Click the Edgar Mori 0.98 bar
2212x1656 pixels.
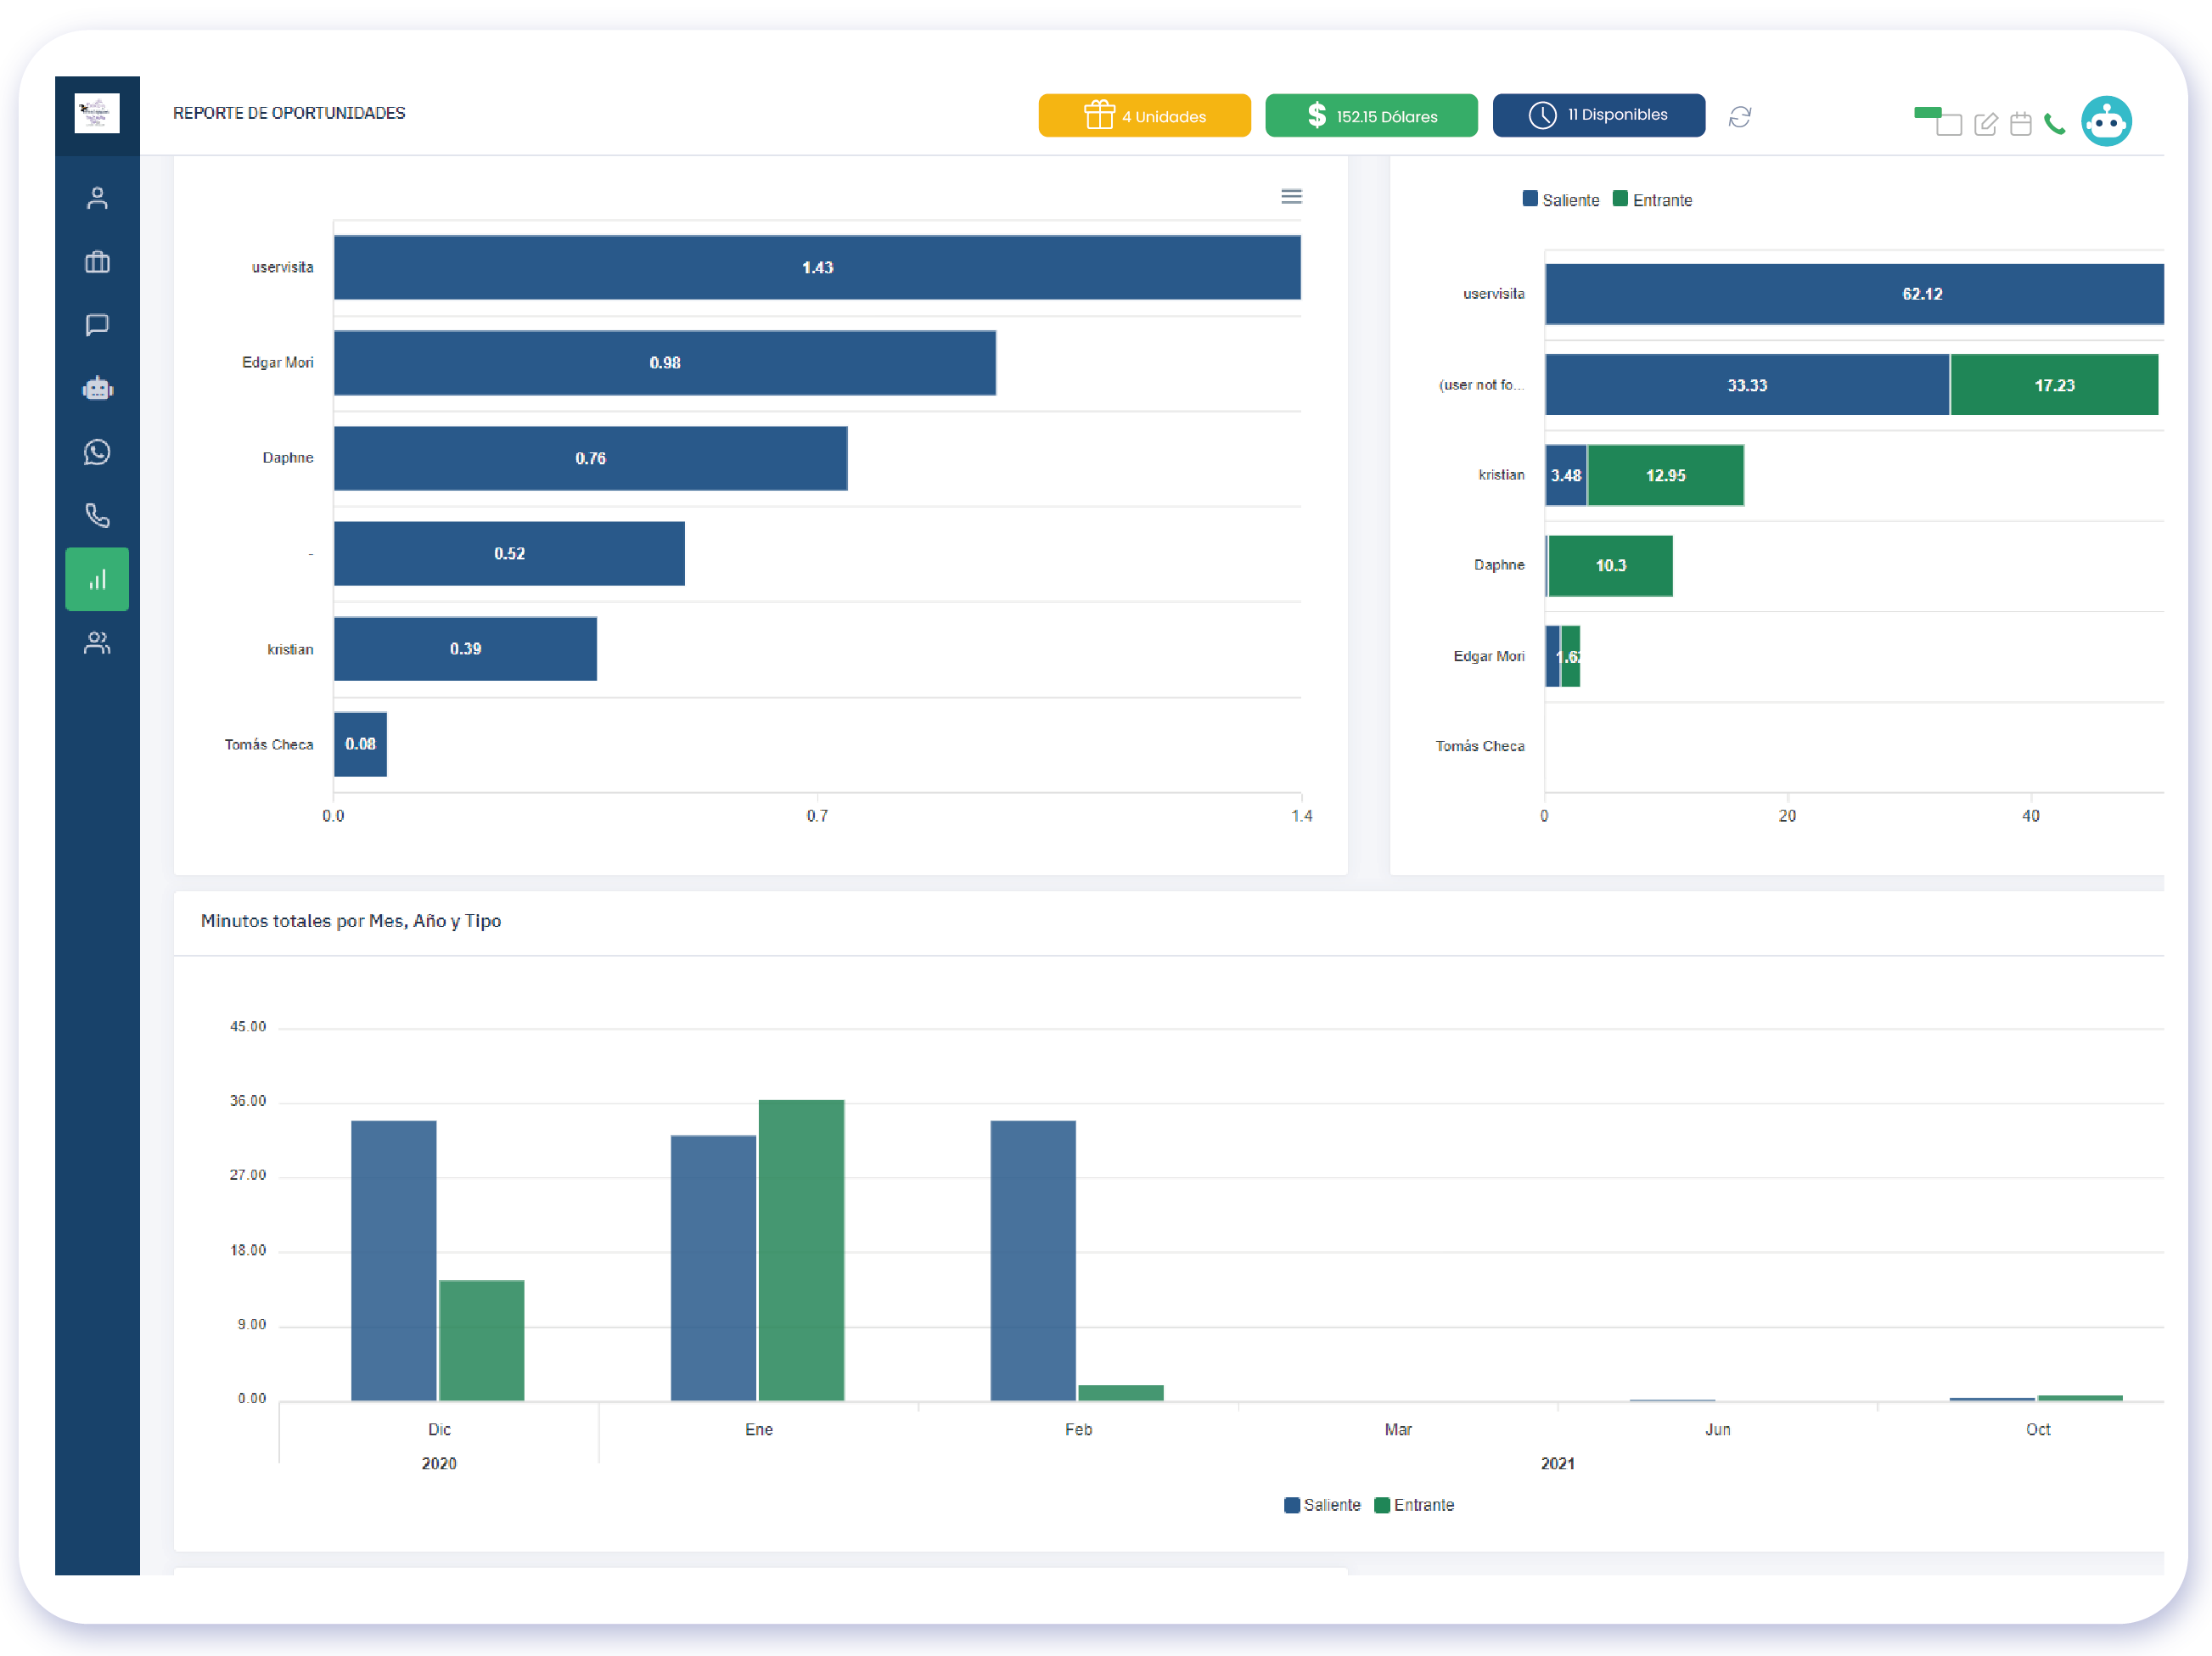point(665,363)
